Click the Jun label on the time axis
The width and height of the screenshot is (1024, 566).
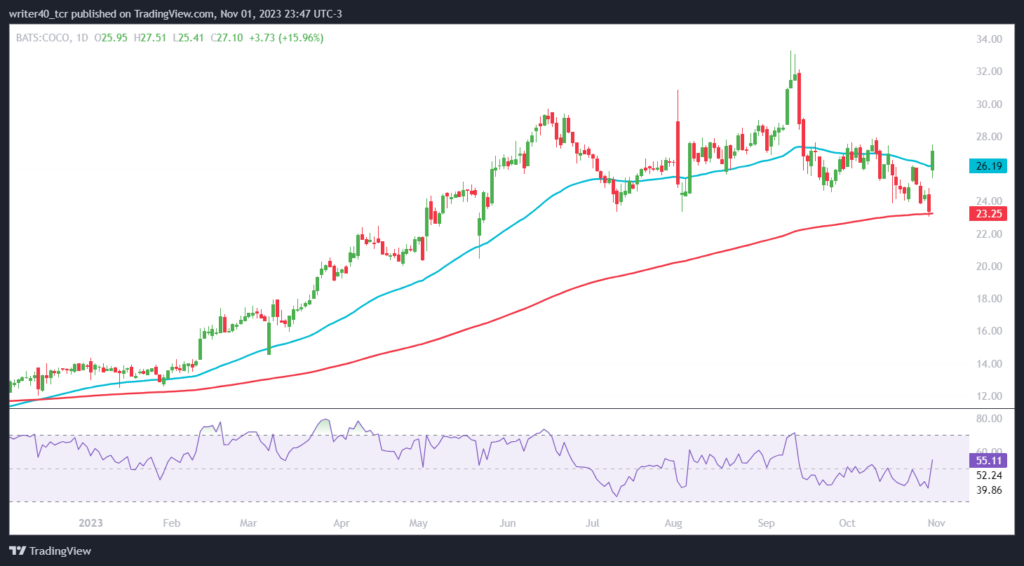click(x=507, y=523)
